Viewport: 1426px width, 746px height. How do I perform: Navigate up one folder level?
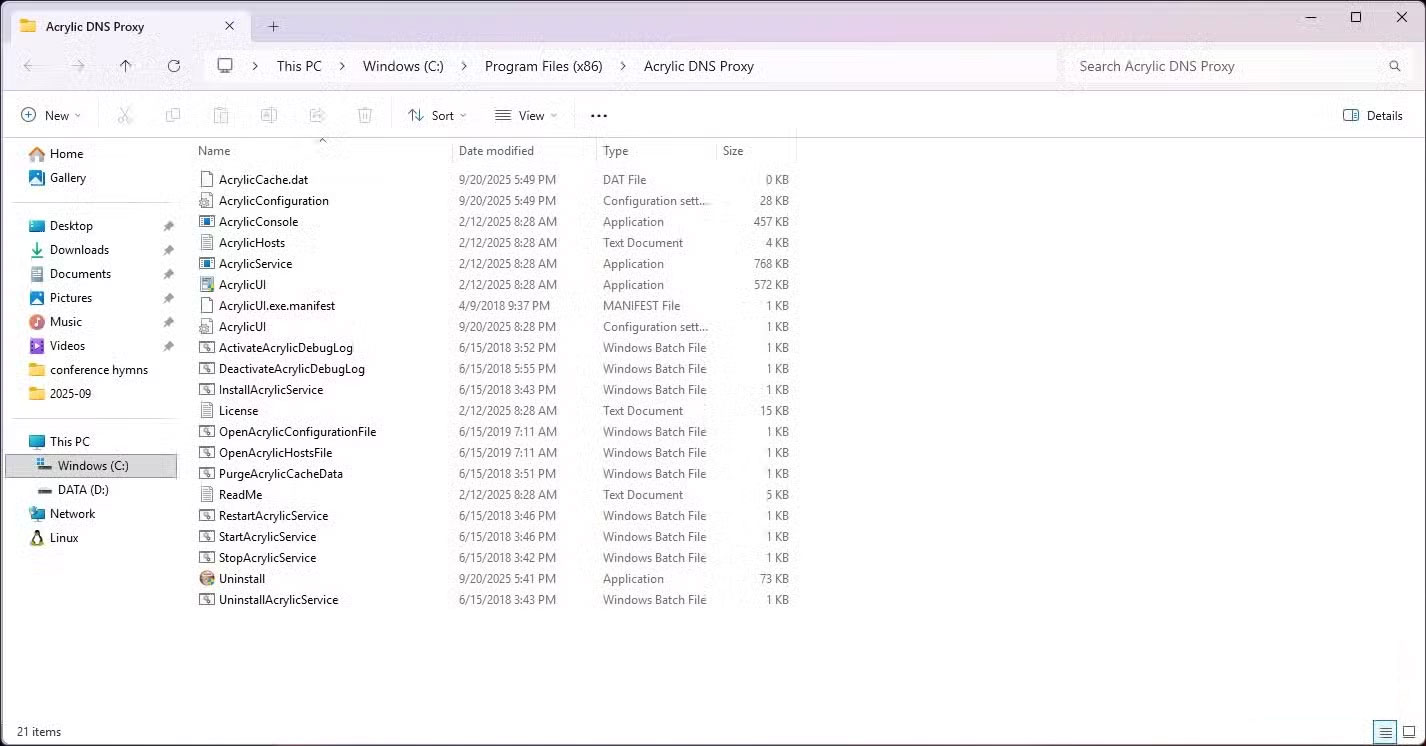[124, 66]
